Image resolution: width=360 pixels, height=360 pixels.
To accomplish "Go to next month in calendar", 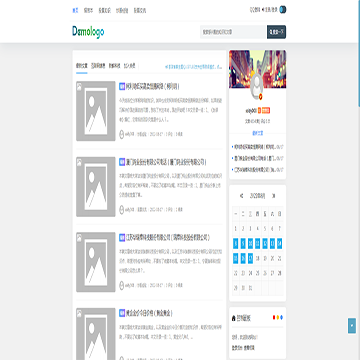I will click(274, 196).
